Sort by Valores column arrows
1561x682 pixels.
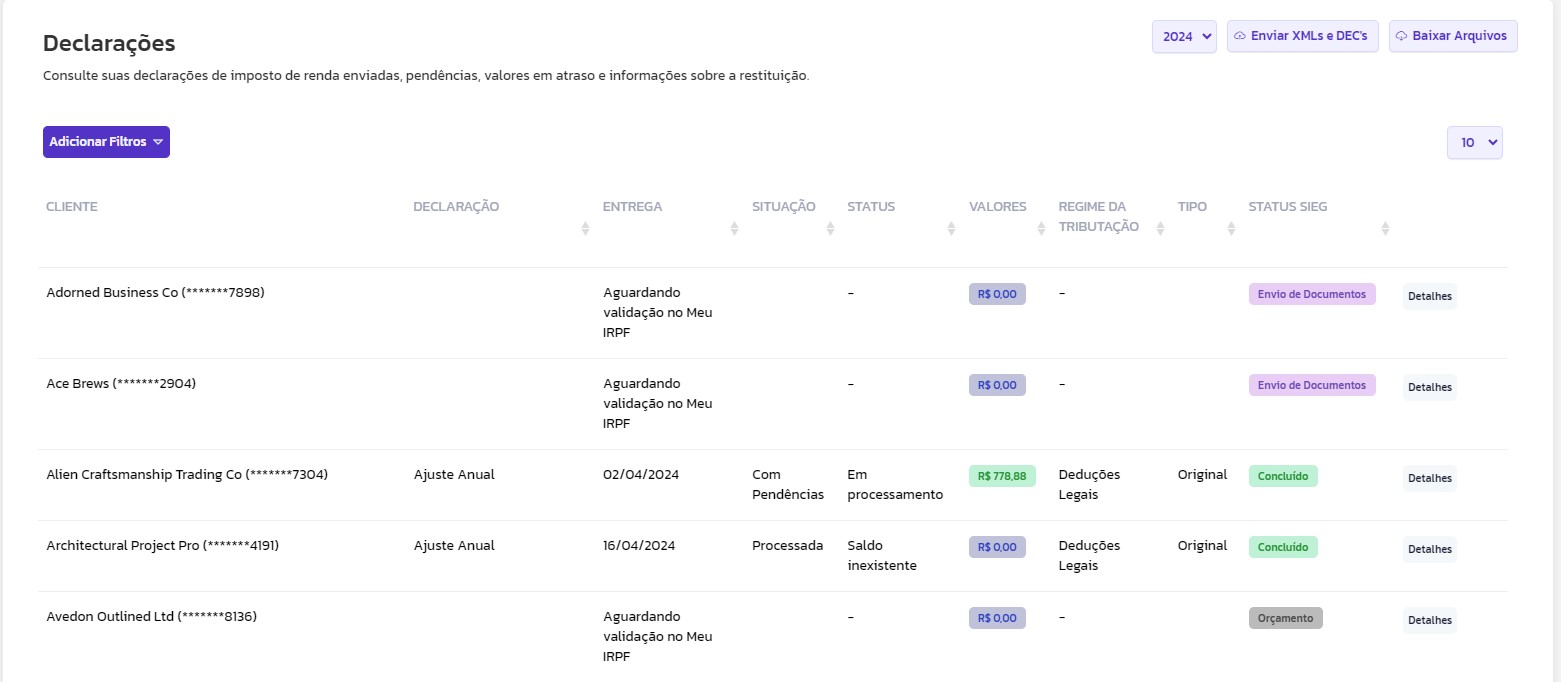(x=1041, y=228)
